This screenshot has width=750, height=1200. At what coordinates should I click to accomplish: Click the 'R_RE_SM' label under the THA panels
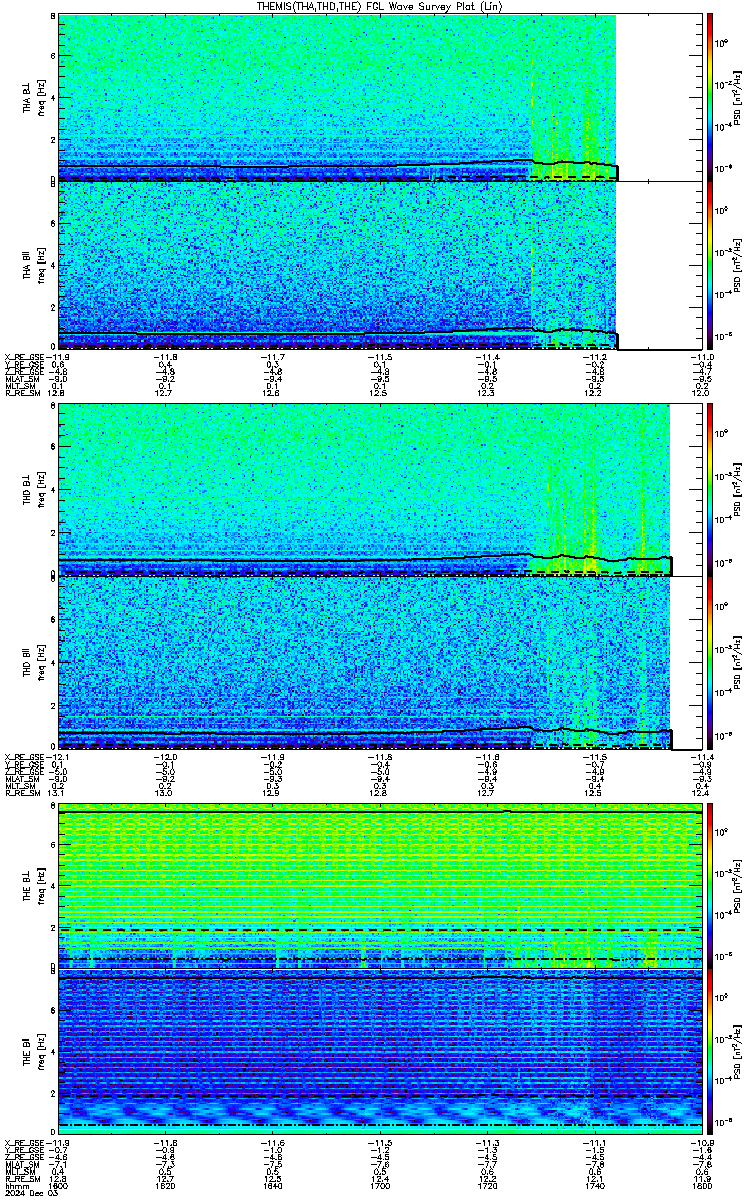(x=23, y=393)
